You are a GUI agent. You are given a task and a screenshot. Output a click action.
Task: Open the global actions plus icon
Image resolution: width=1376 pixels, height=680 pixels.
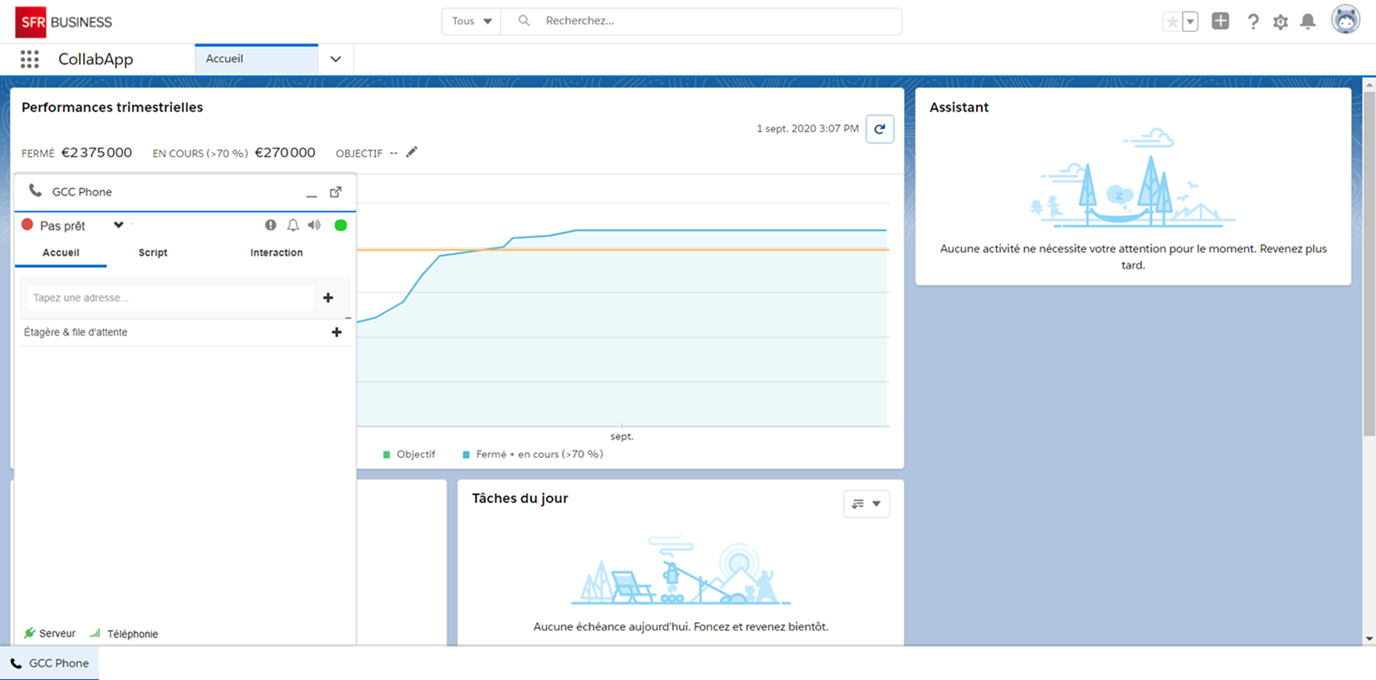pos(1220,21)
